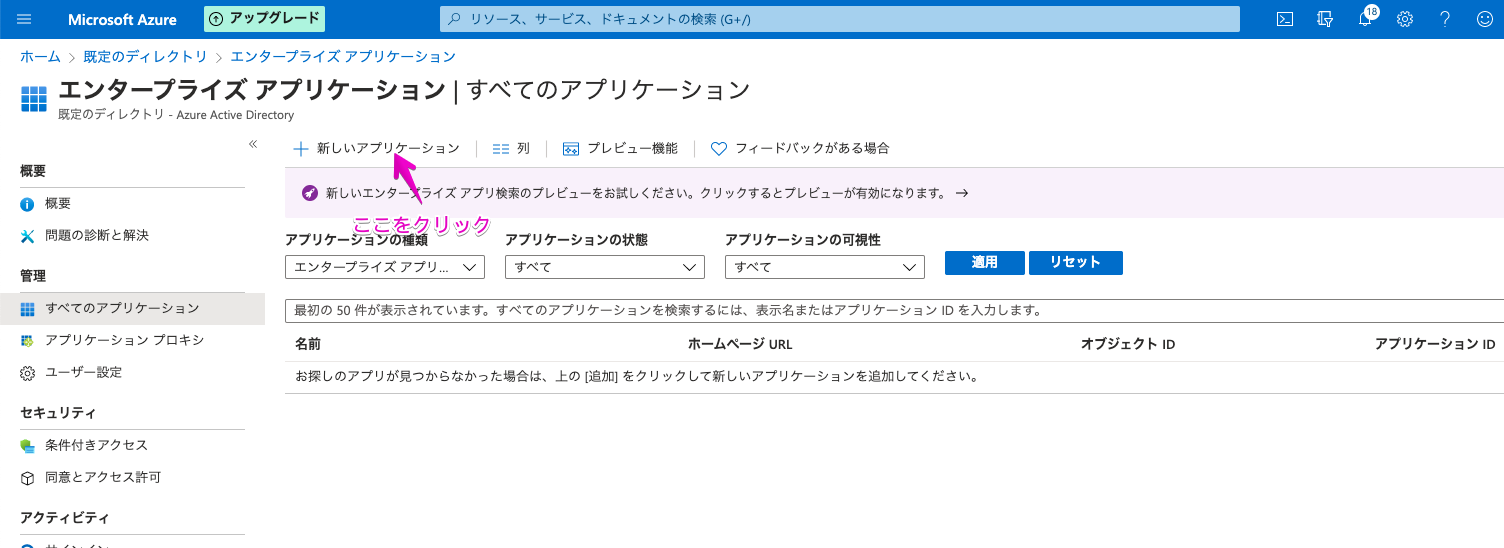This screenshot has height=548, width=1504.
Task: Go to エンタープライズ アプリケーション breadcrumb
Action: tap(343, 57)
